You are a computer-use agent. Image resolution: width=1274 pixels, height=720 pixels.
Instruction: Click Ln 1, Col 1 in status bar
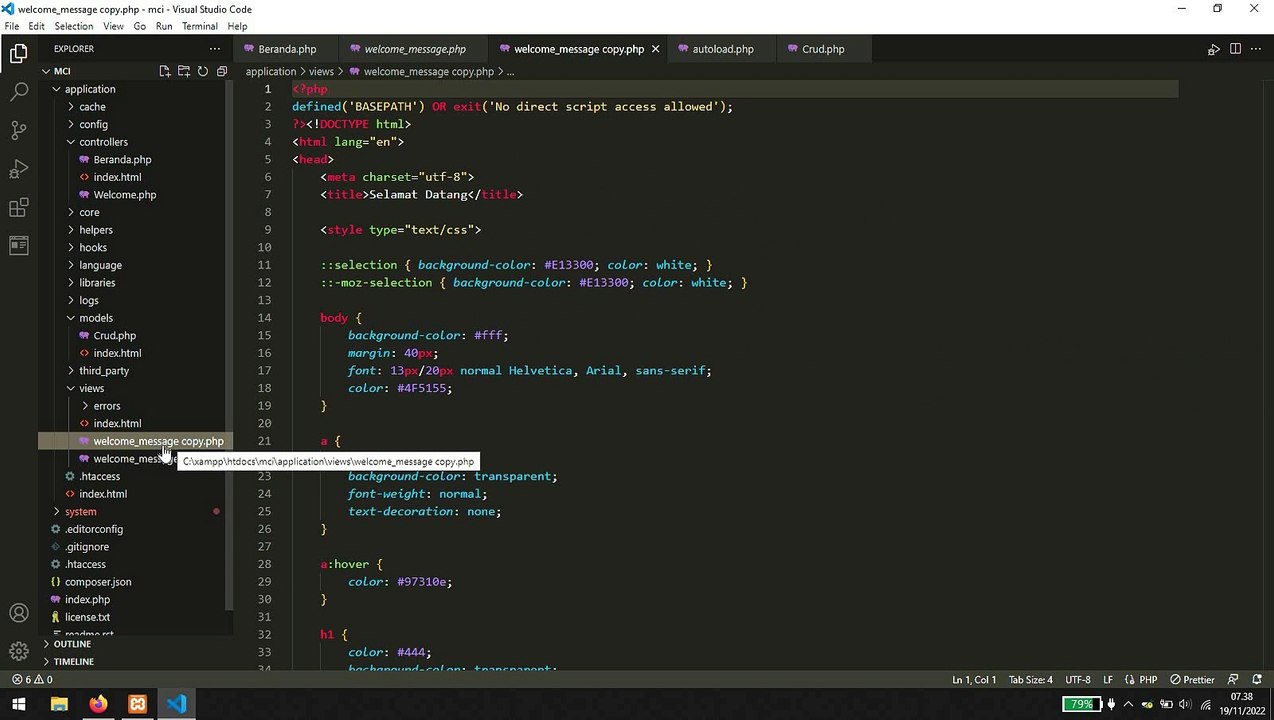tap(973, 680)
